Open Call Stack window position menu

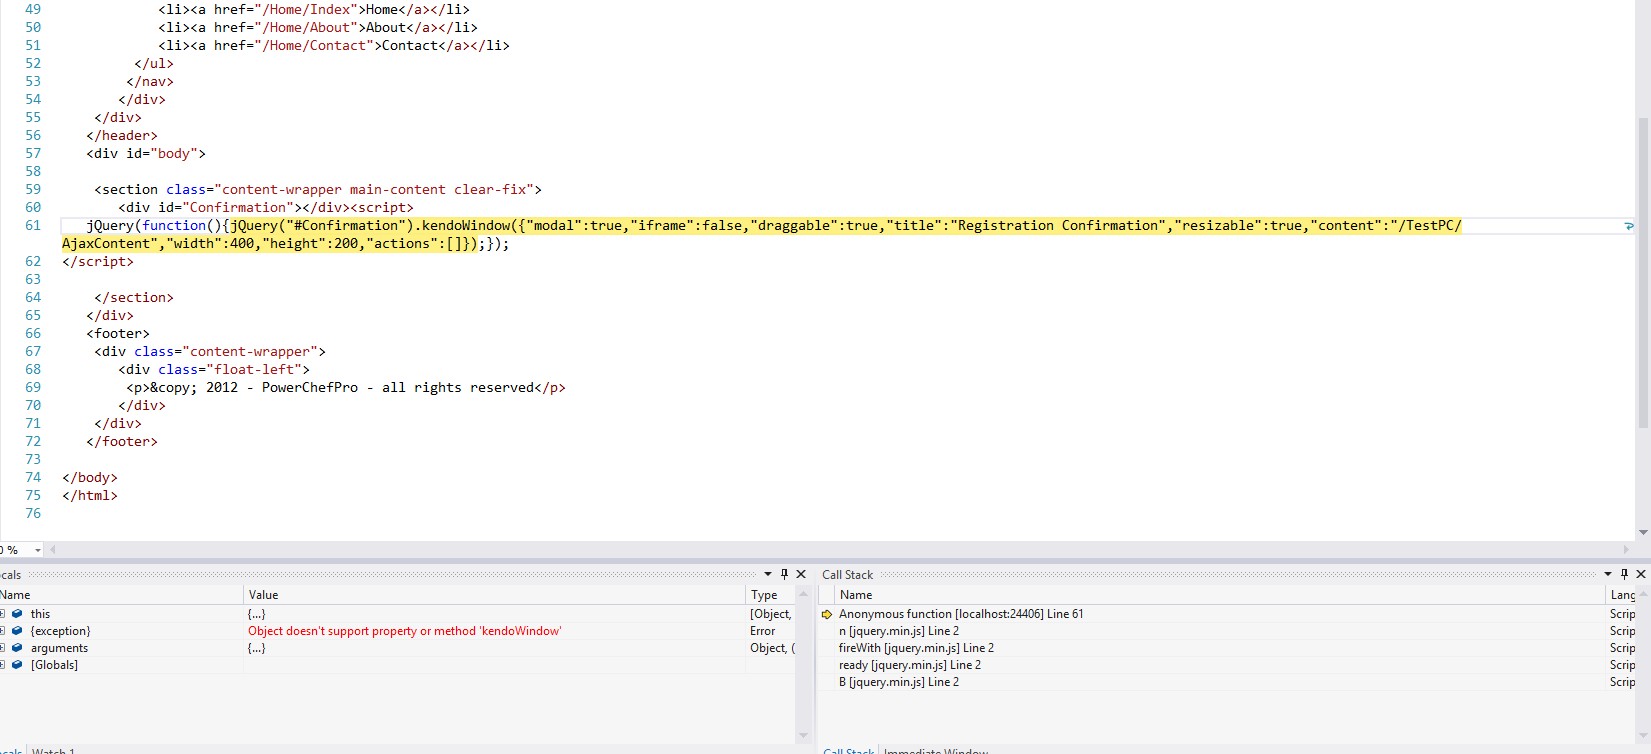(x=1608, y=574)
